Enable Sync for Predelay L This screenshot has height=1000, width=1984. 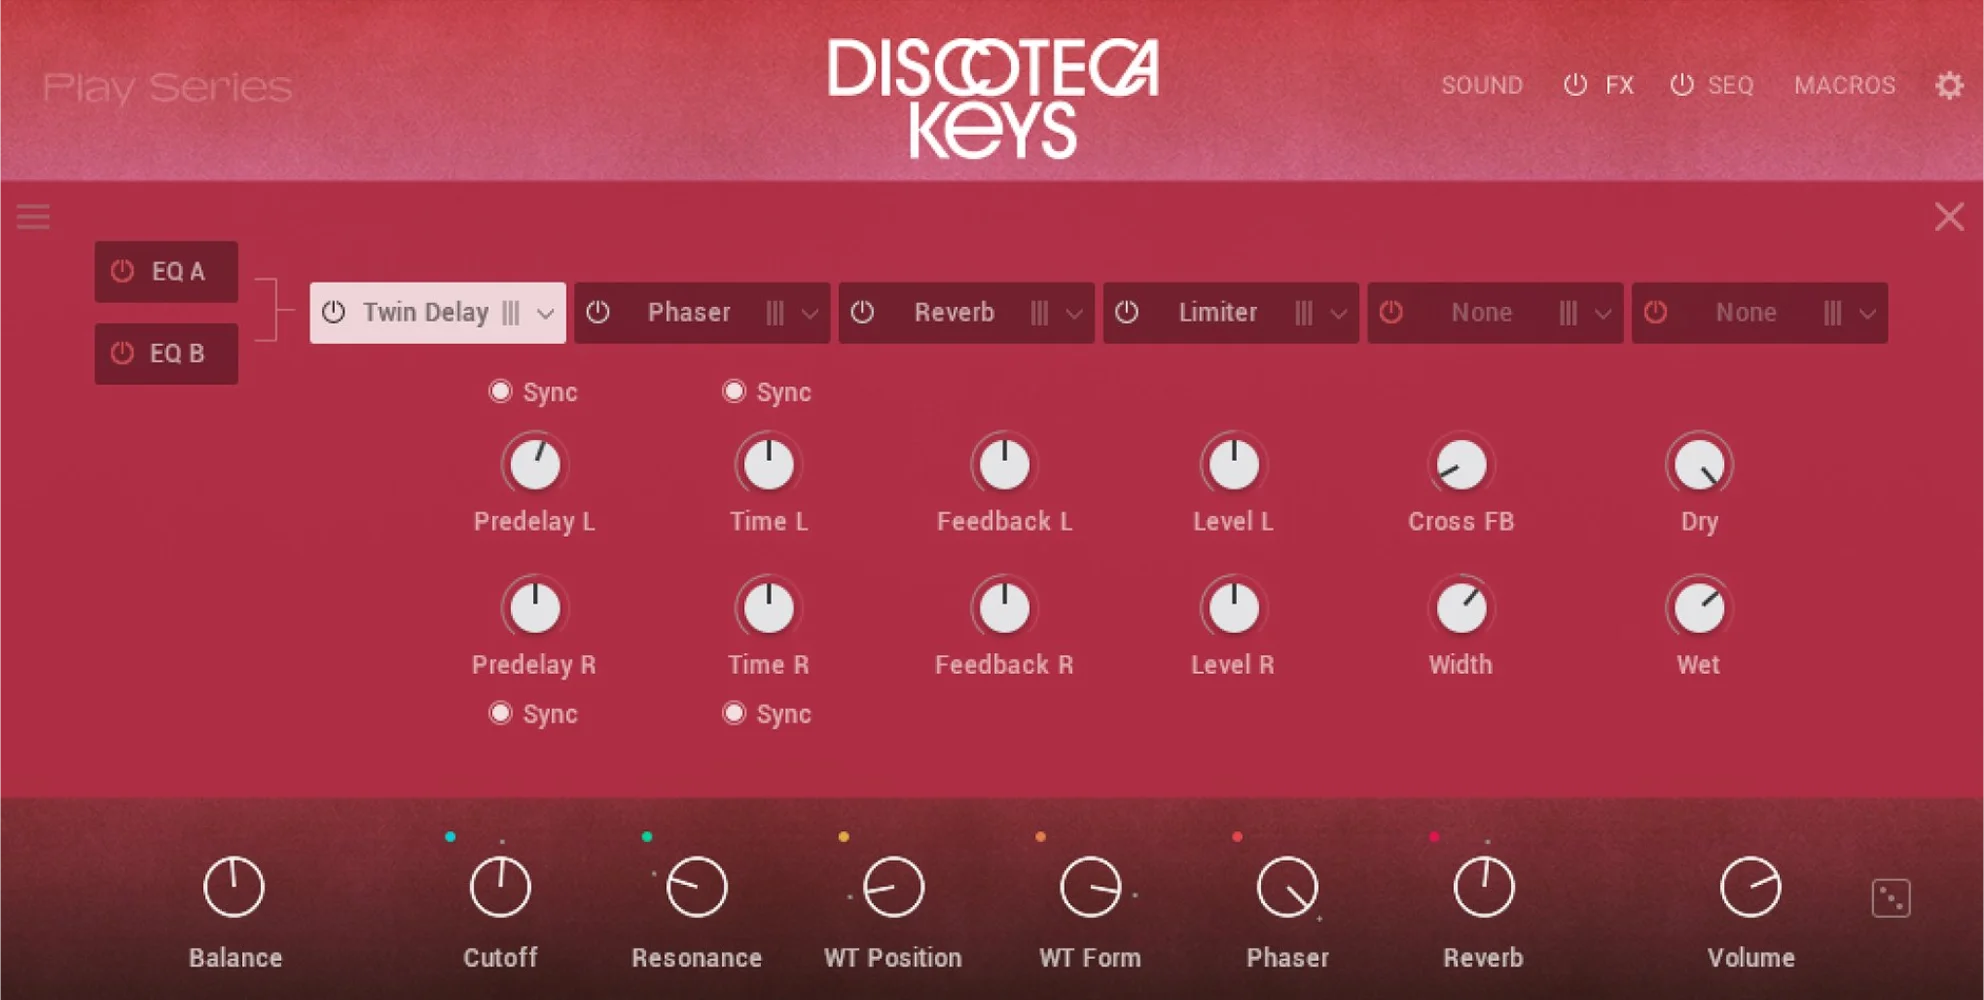click(x=501, y=391)
